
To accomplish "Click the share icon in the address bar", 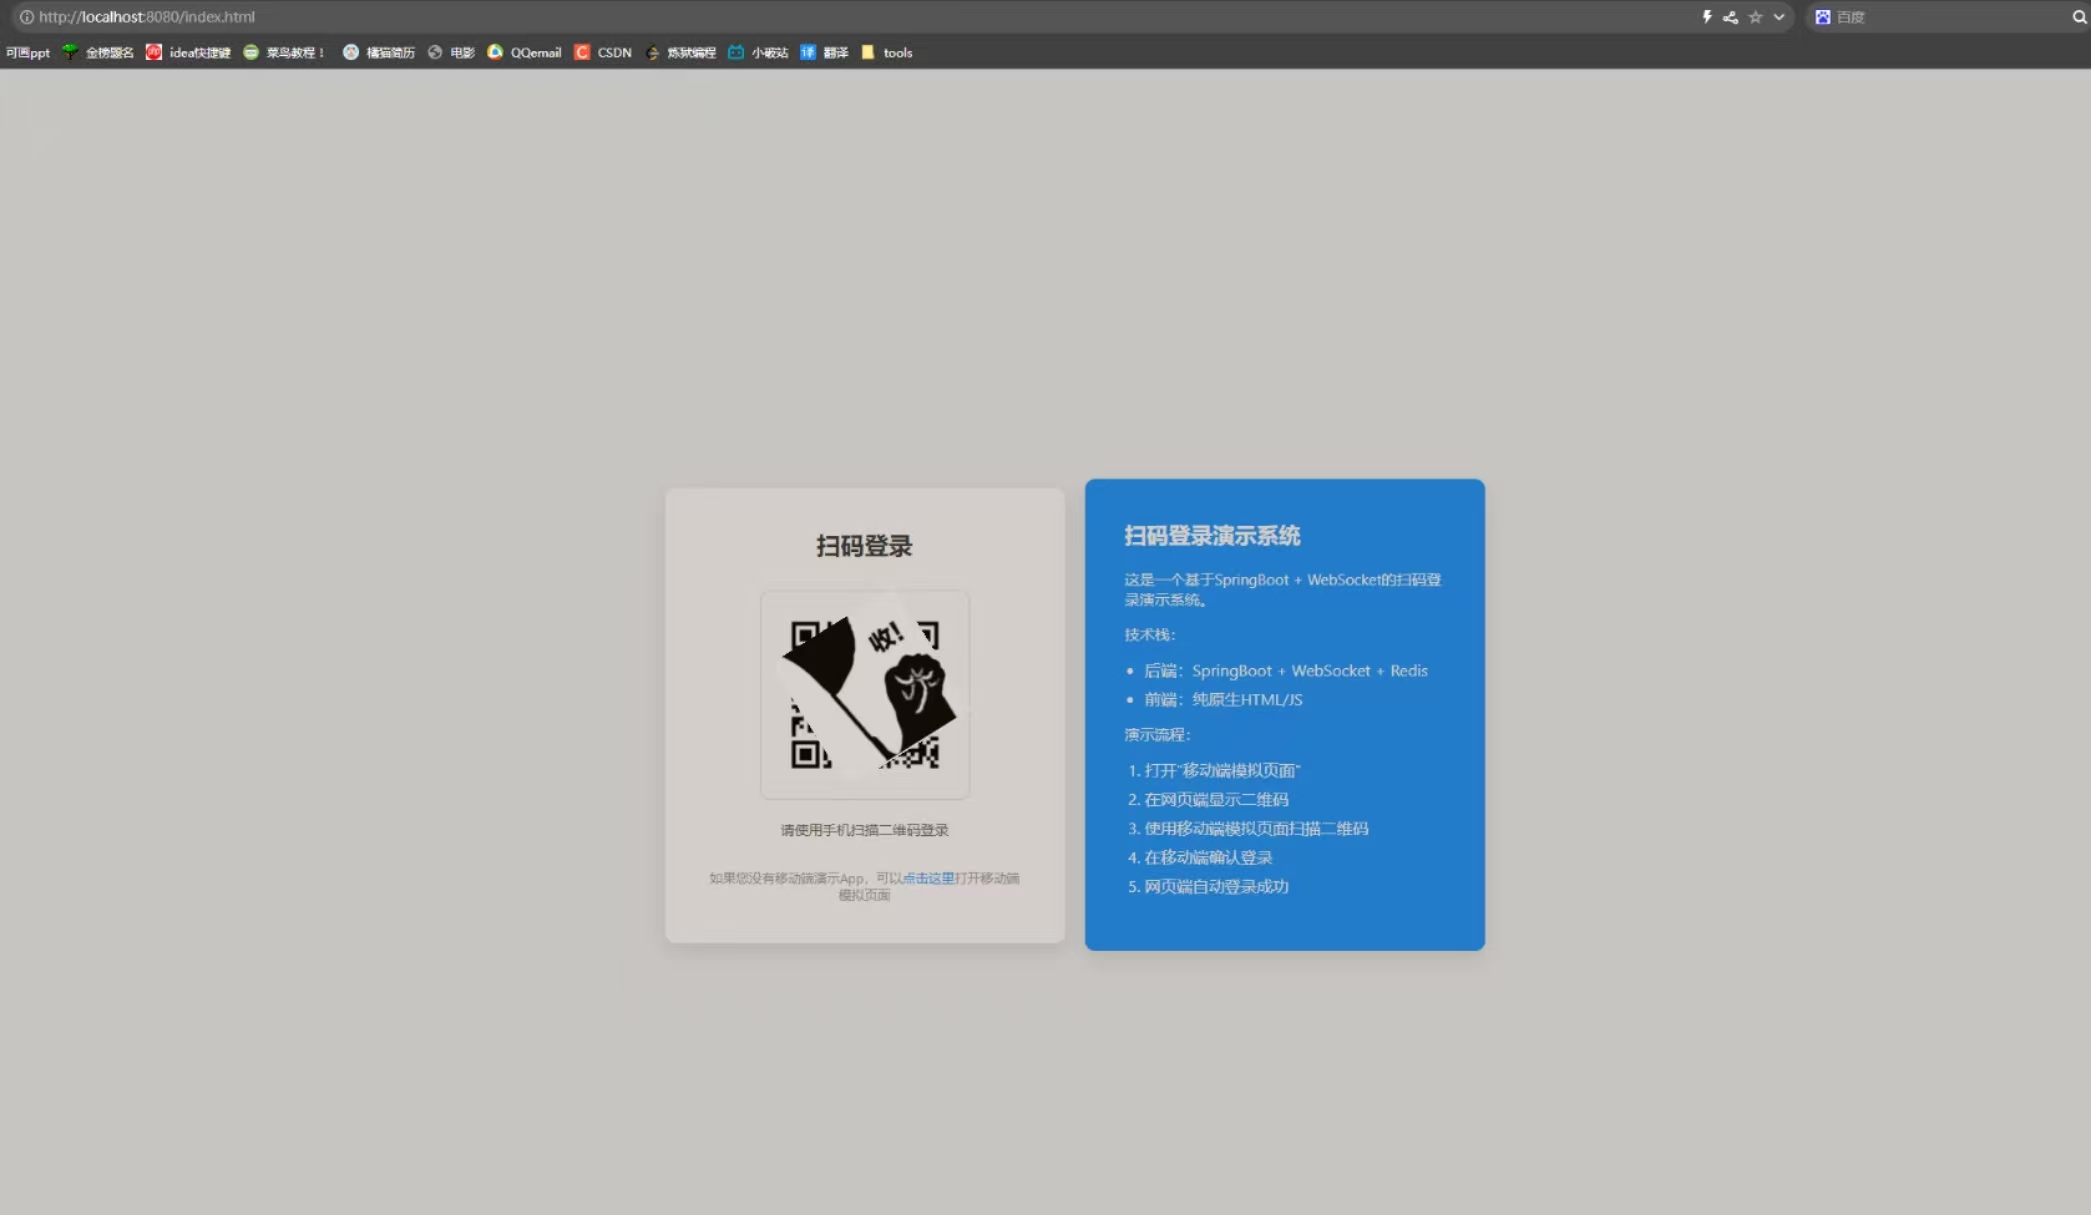I will point(1731,17).
